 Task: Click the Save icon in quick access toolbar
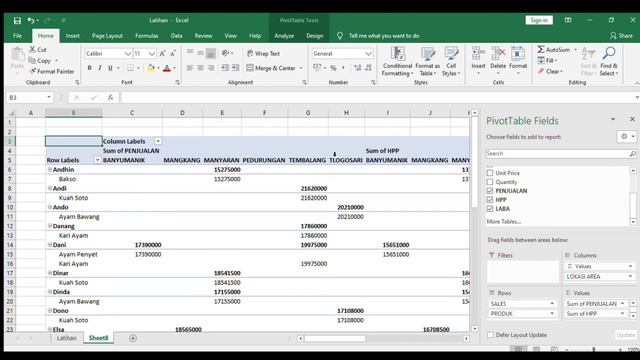point(17,20)
